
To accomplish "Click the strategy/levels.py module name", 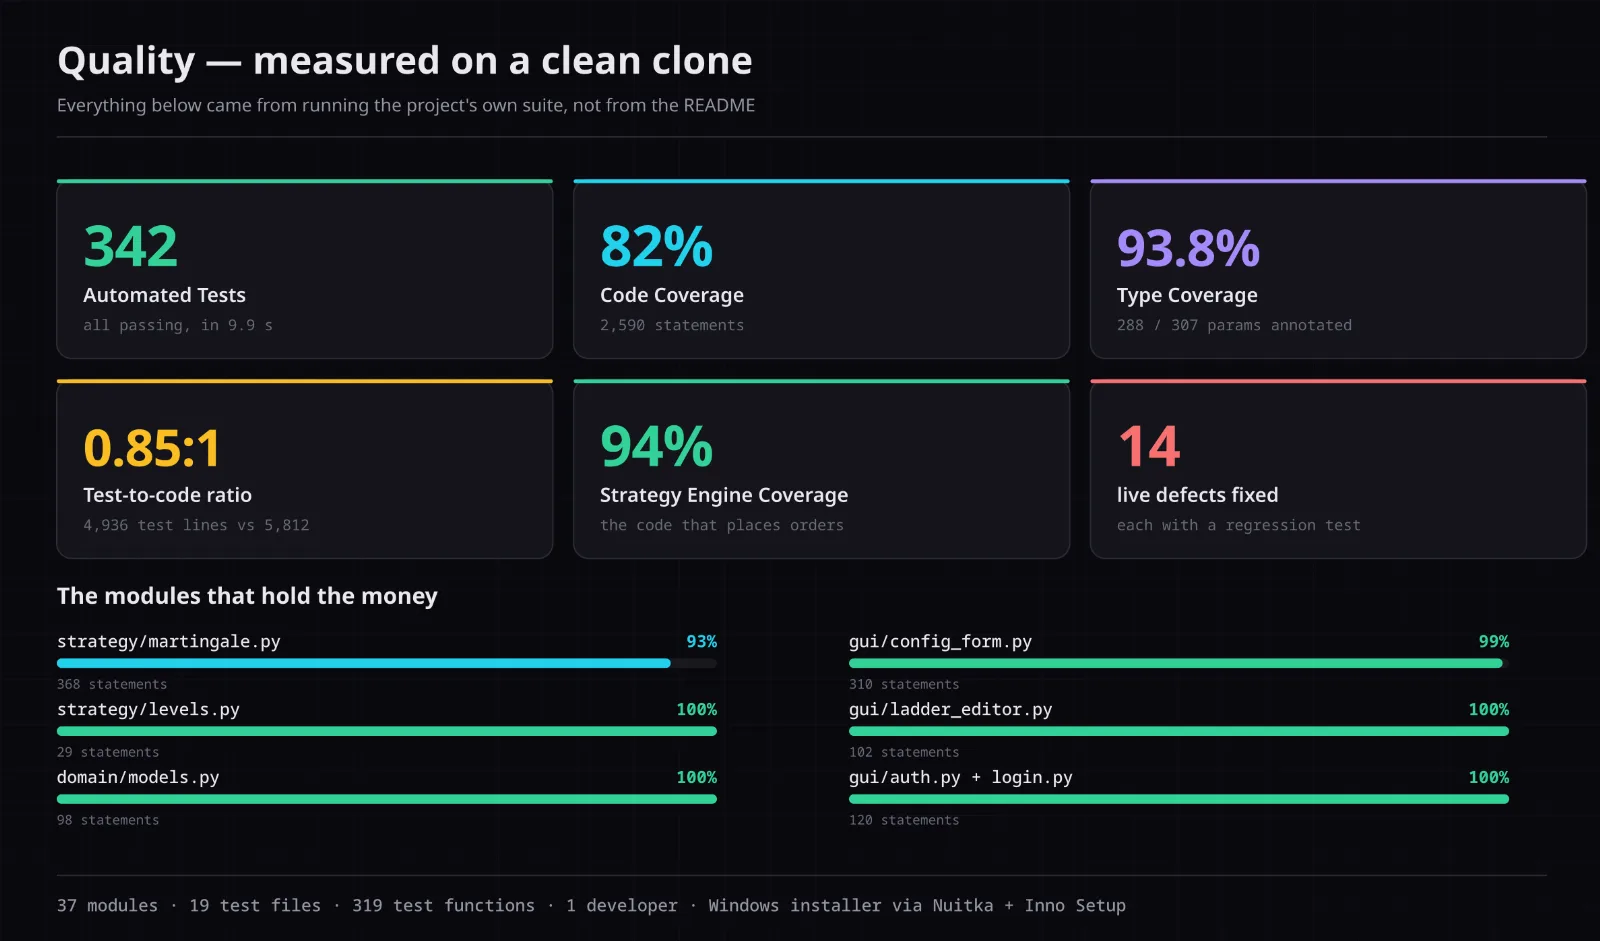I will (148, 710).
